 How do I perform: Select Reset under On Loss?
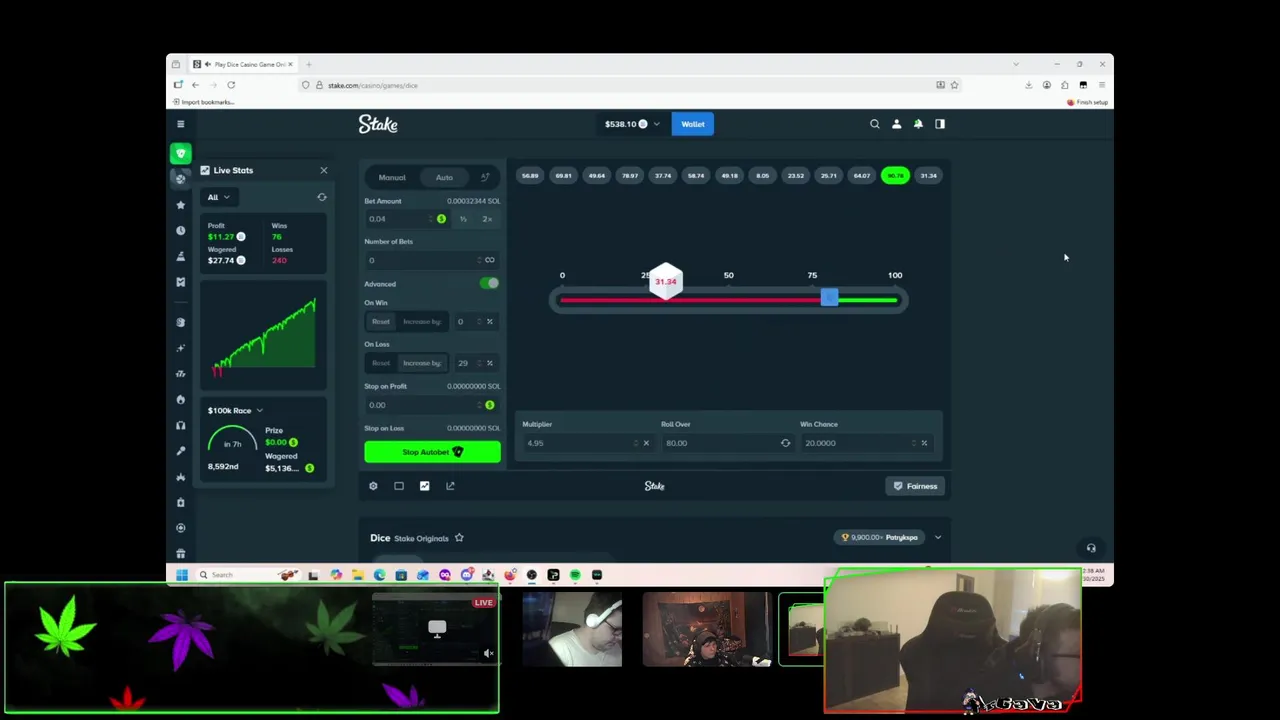coord(381,363)
